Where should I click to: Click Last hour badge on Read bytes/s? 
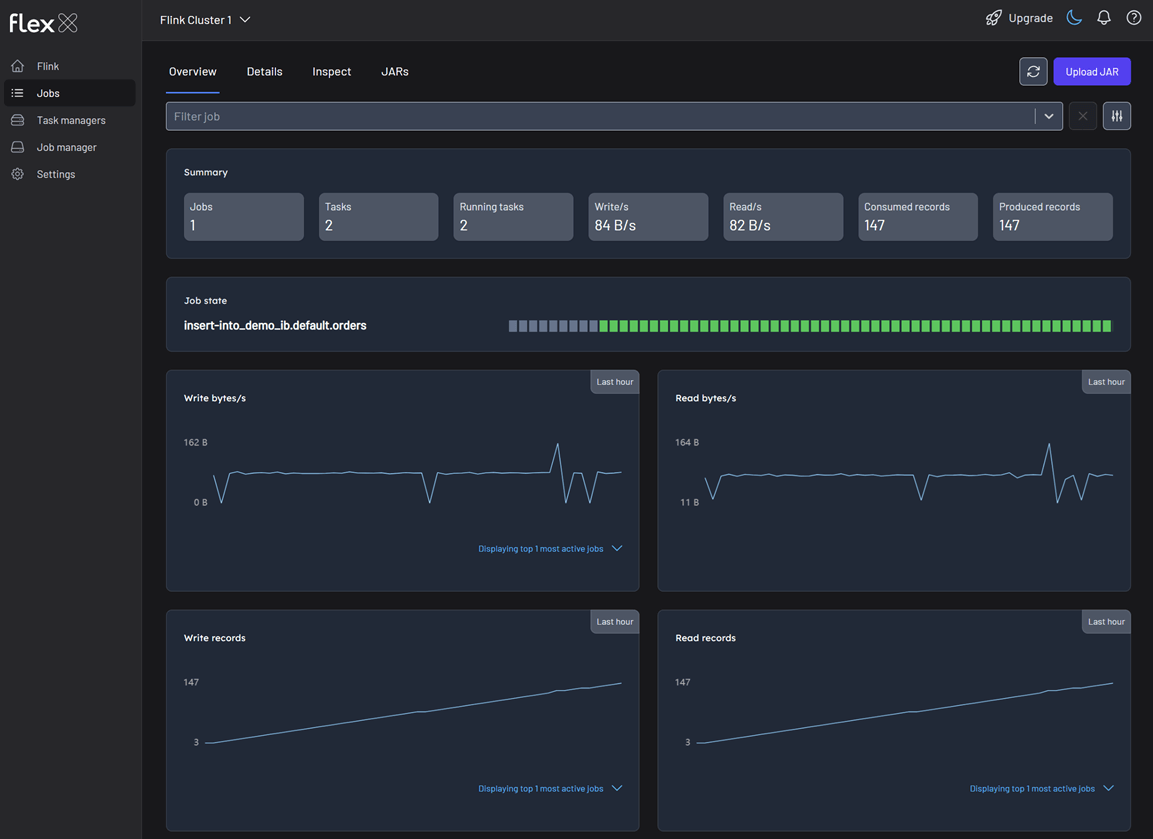coord(1106,382)
